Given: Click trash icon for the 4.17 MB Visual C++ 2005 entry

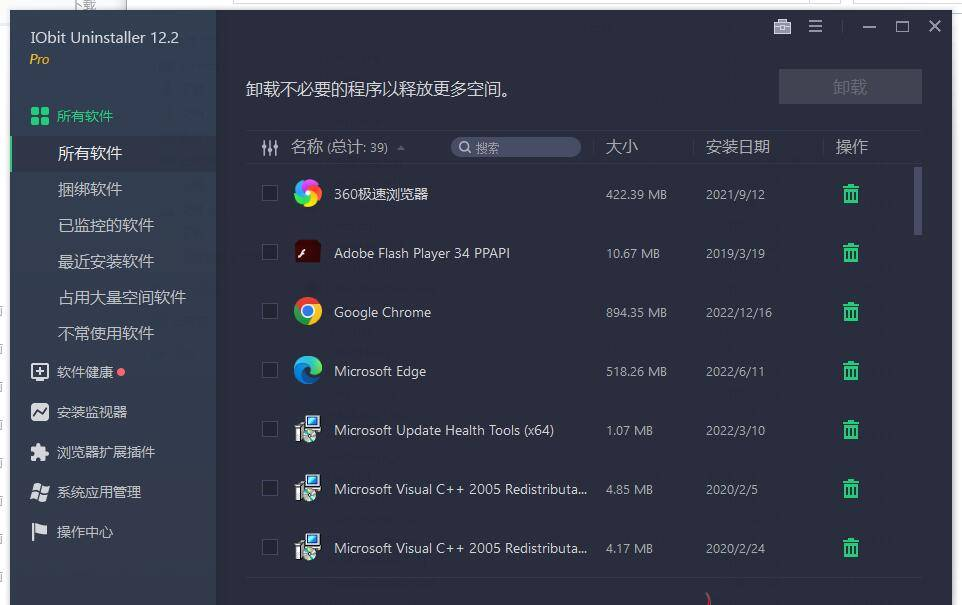Looking at the screenshot, I should click(850, 547).
